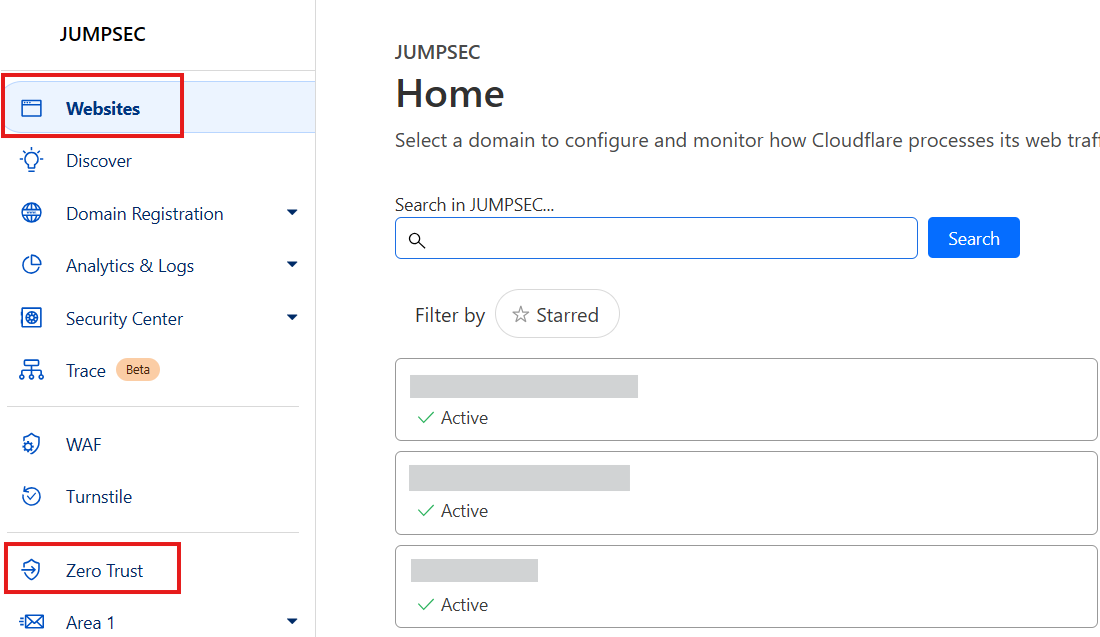Click the Turnstile checkmark icon
This screenshot has width=1100, height=637.
pos(32,496)
